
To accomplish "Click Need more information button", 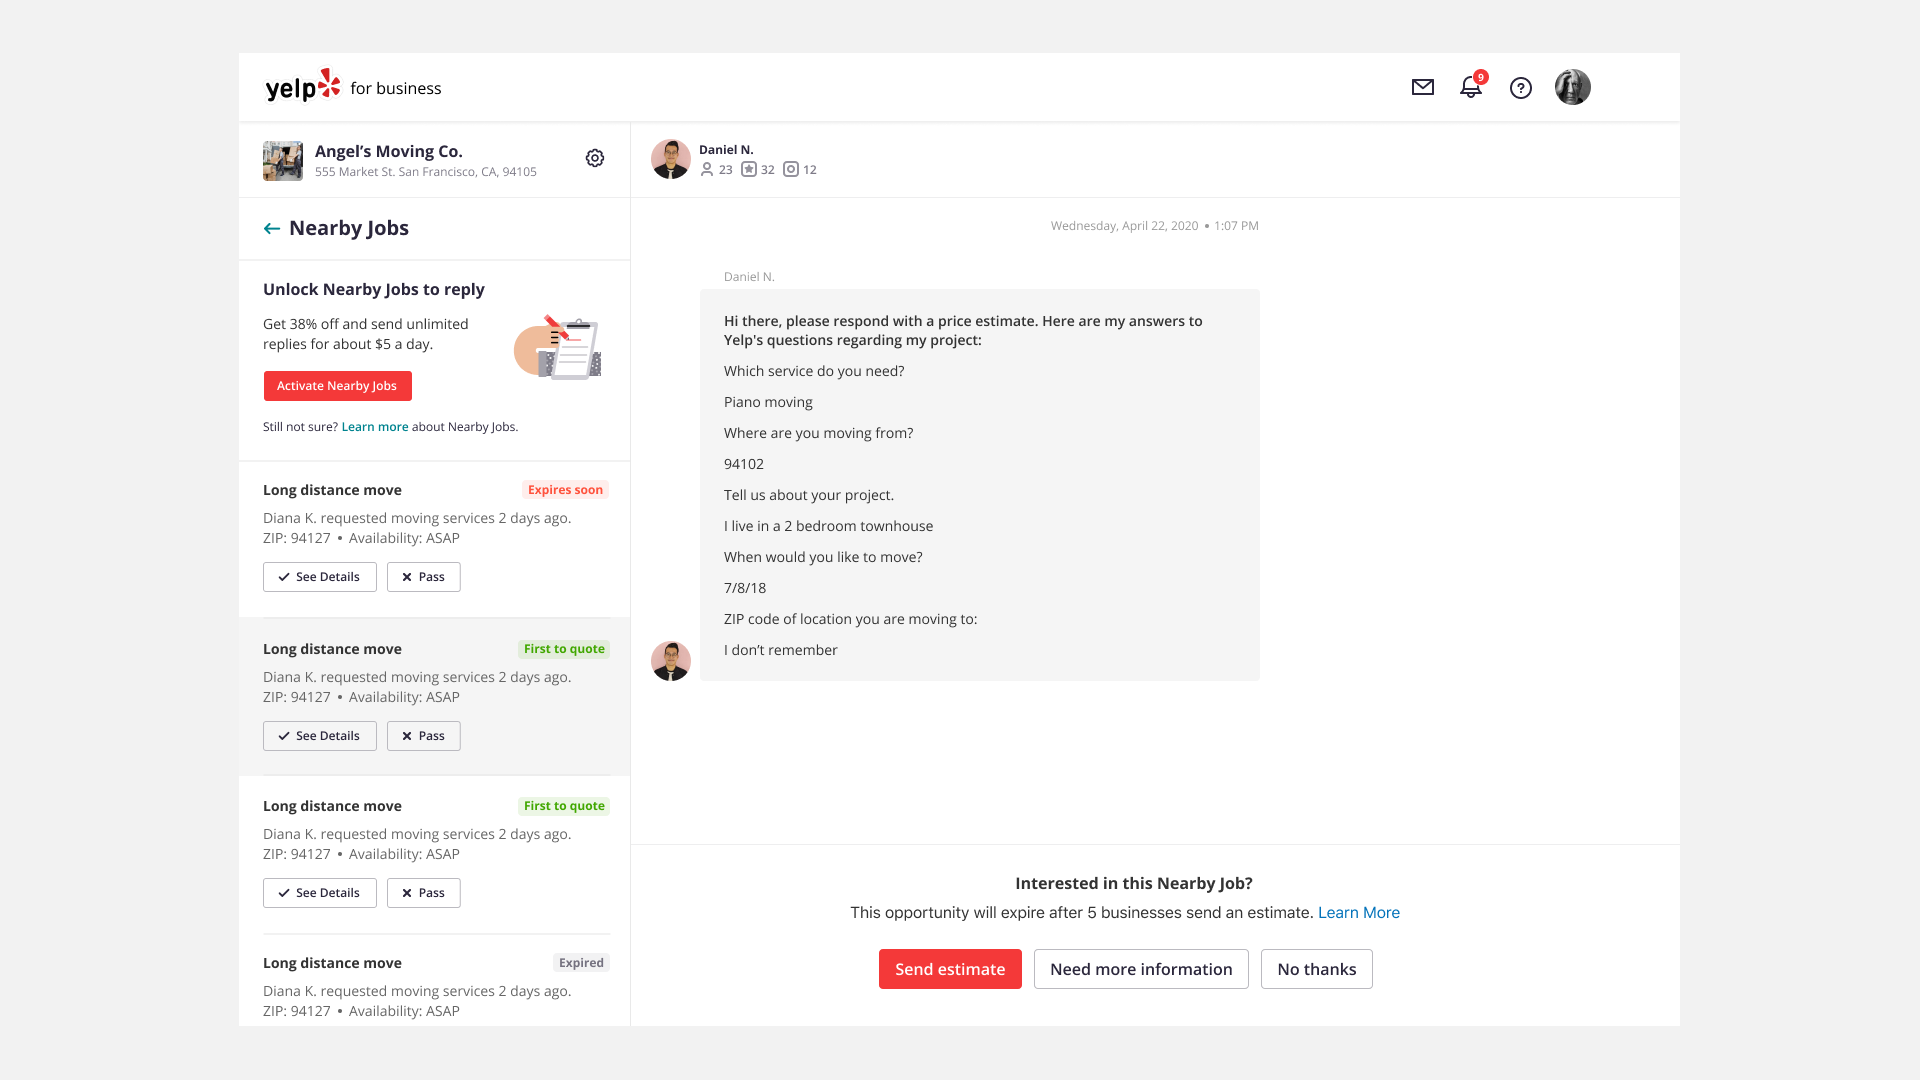I will click(1140, 969).
